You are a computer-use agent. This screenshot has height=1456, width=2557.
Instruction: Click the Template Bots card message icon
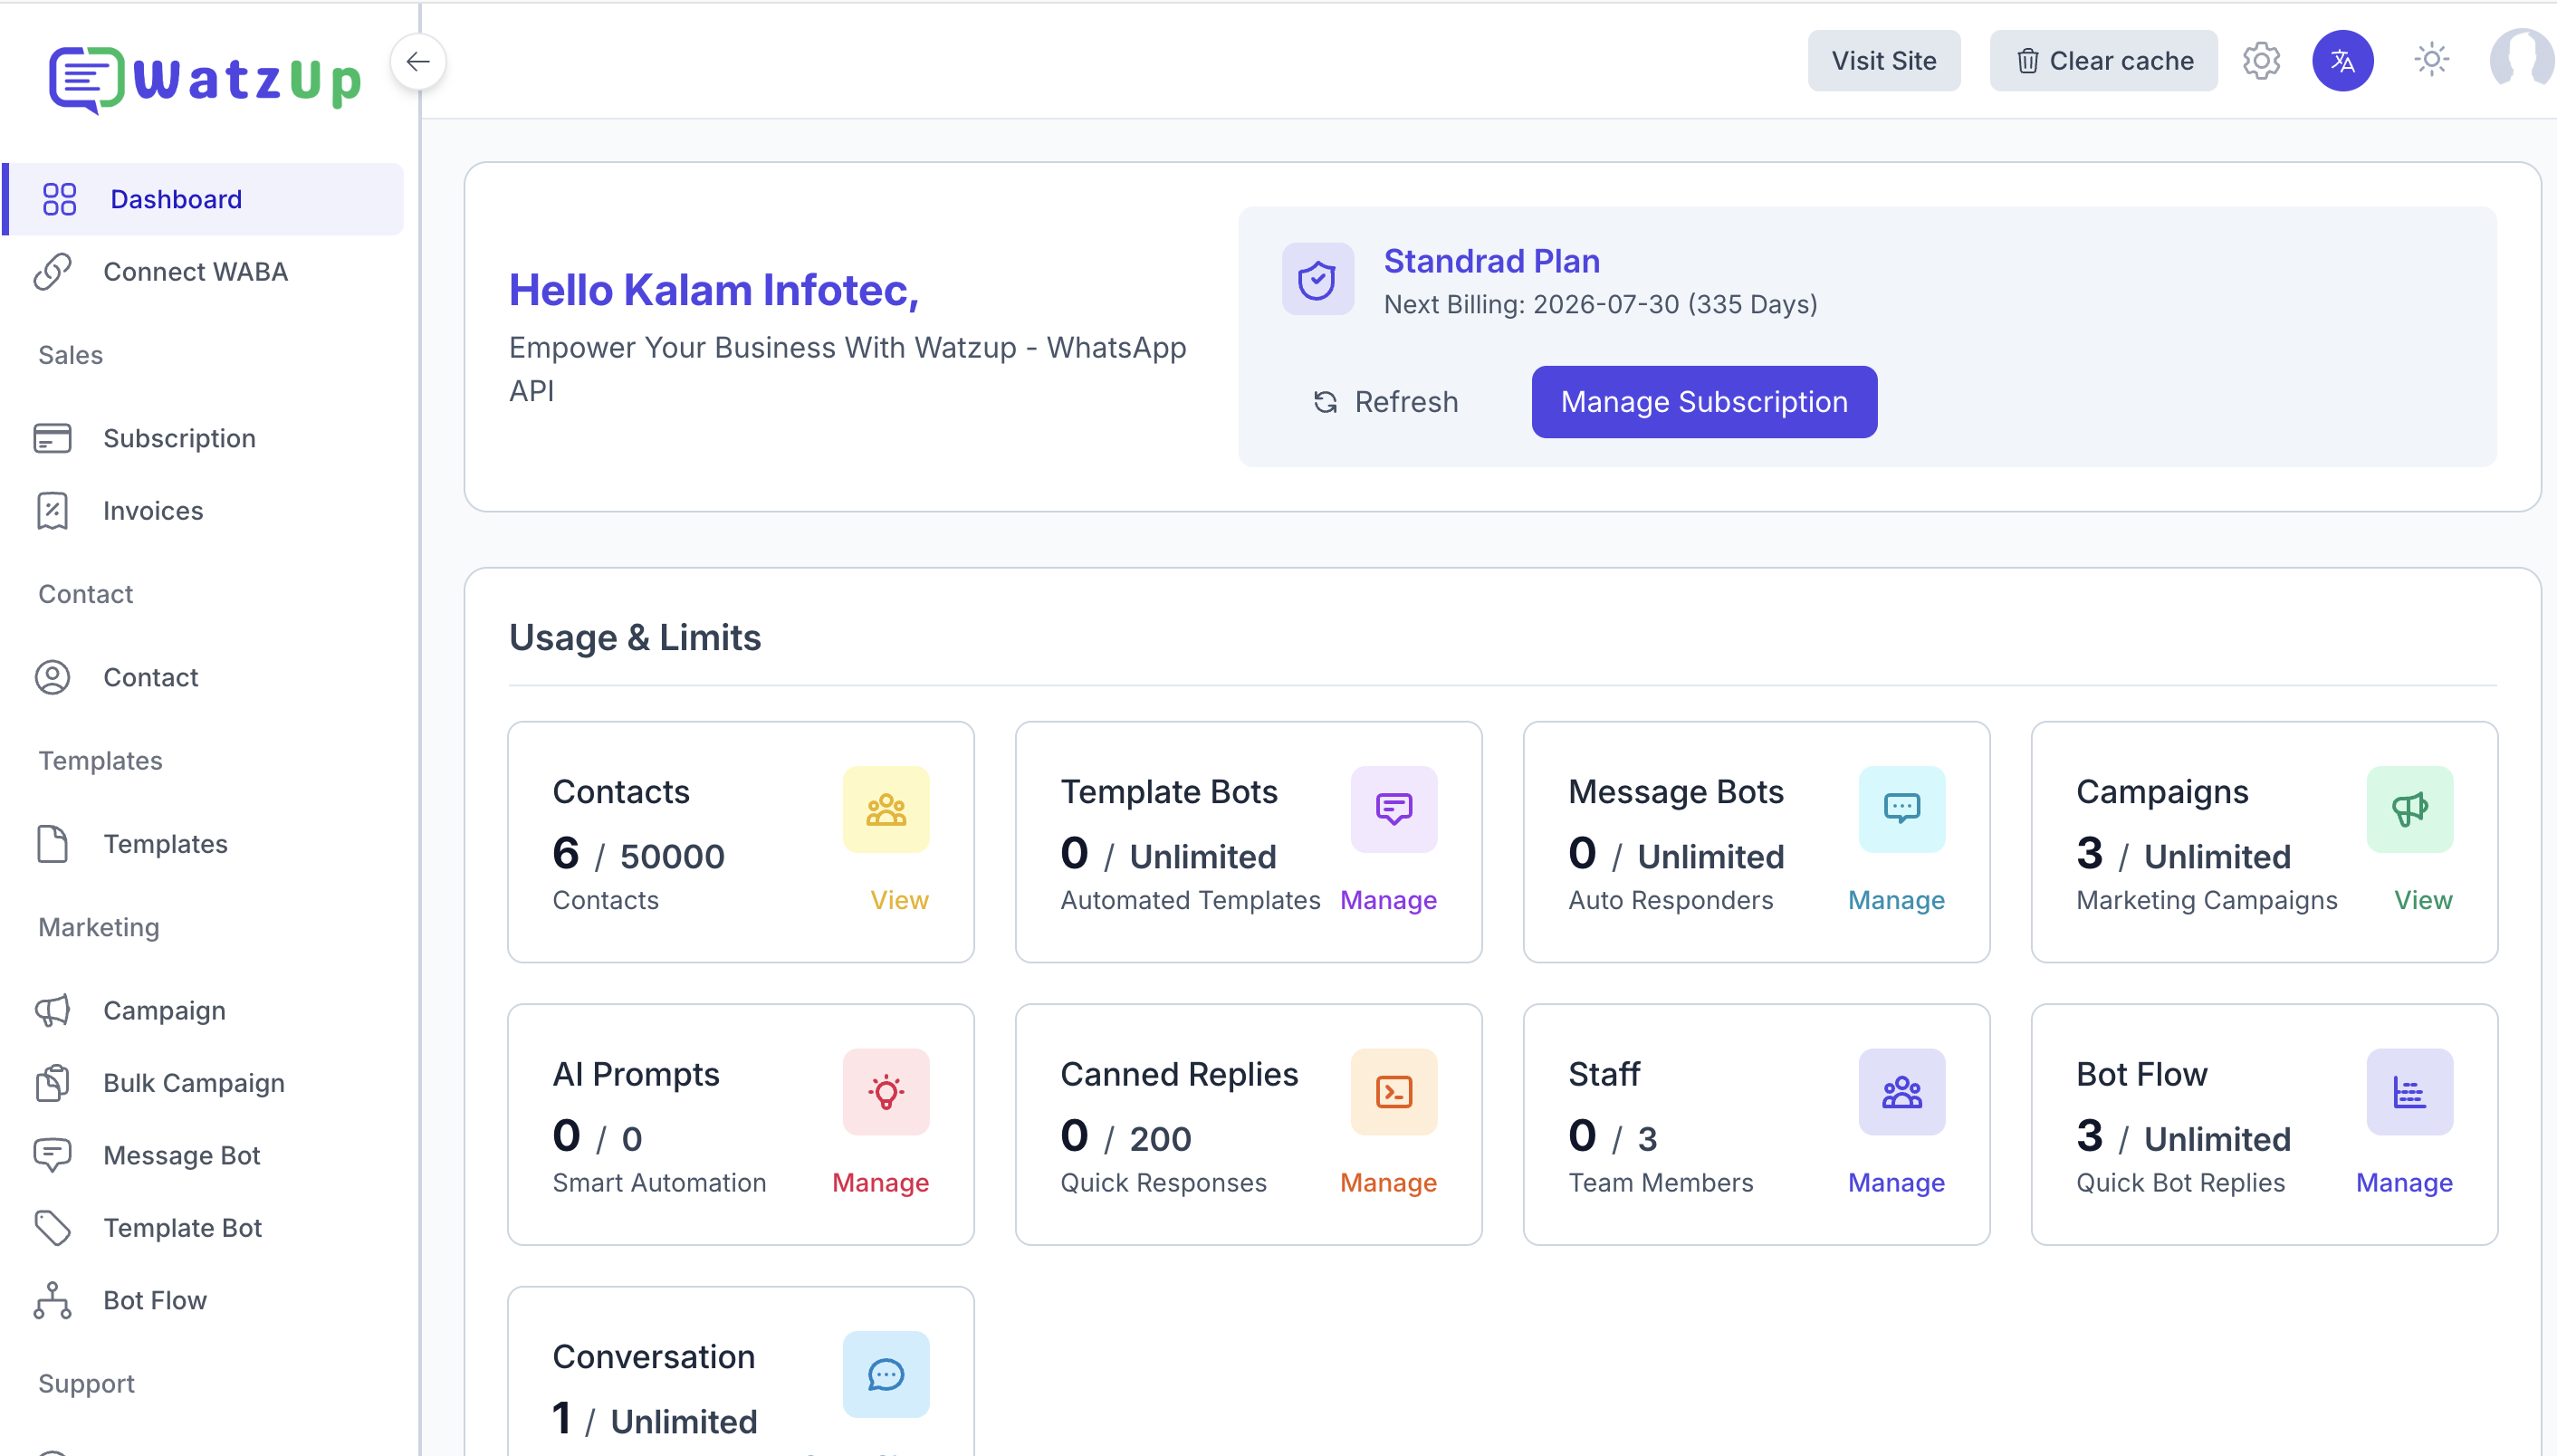pos(1394,809)
